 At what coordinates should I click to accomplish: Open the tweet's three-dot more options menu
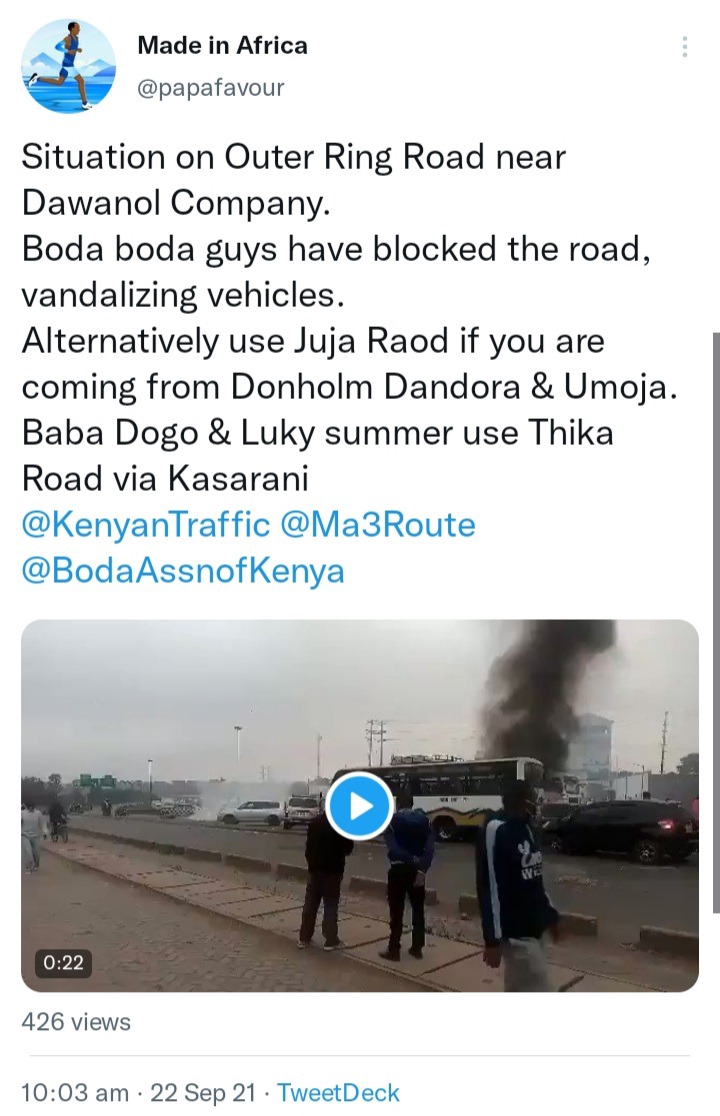point(684,46)
